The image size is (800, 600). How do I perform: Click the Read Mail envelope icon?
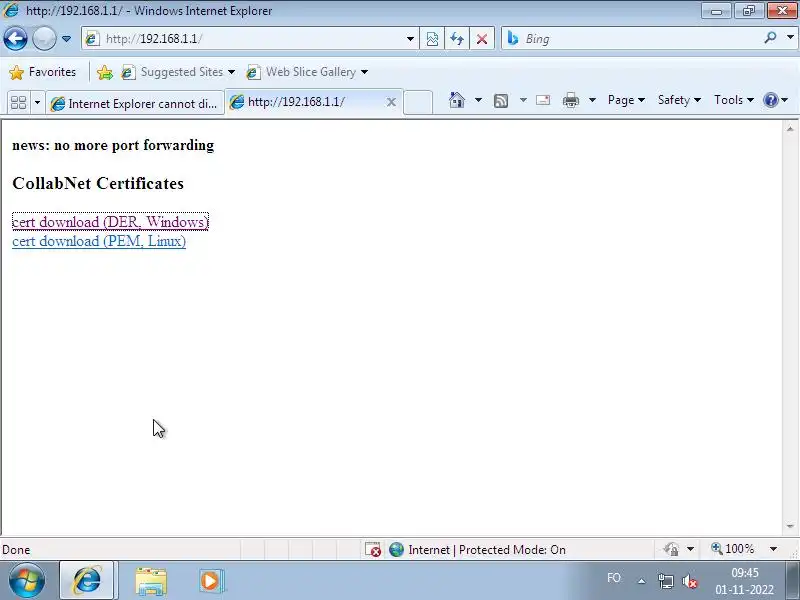pos(543,100)
